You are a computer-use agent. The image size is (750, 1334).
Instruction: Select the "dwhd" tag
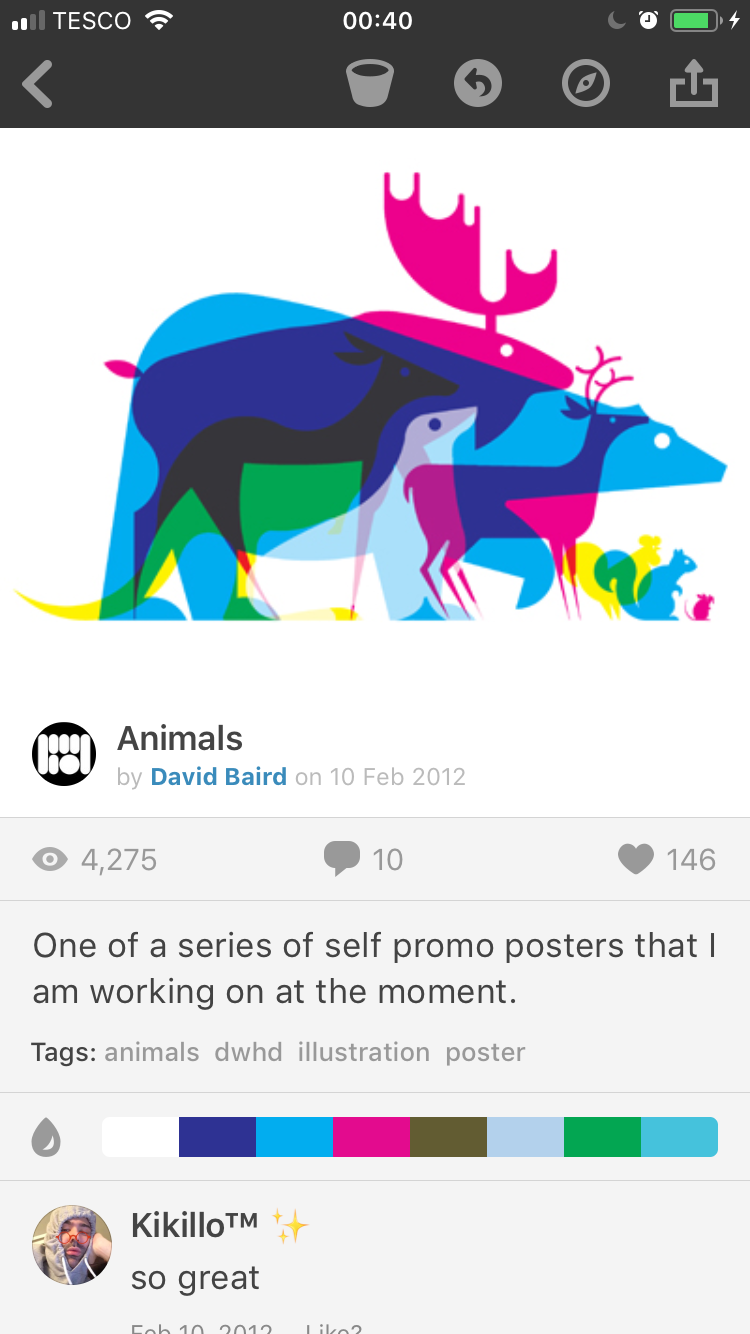[248, 1052]
